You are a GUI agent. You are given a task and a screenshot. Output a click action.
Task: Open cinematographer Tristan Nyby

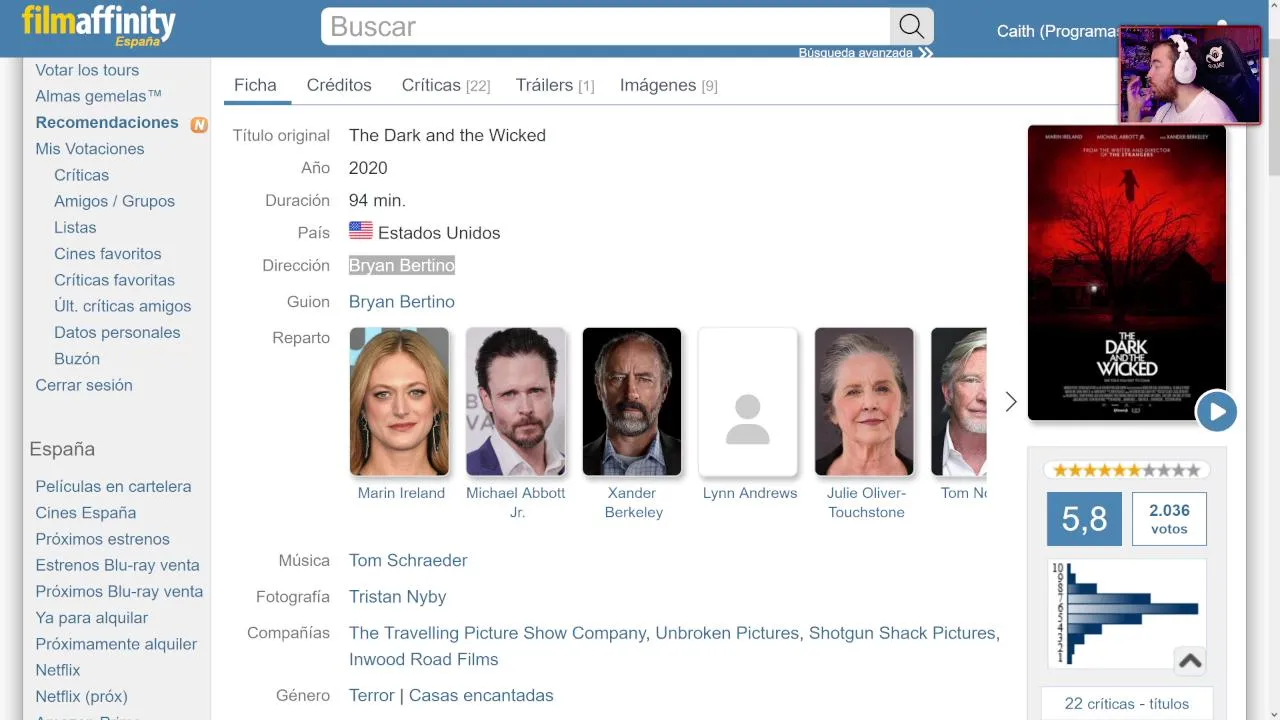[397, 597]
